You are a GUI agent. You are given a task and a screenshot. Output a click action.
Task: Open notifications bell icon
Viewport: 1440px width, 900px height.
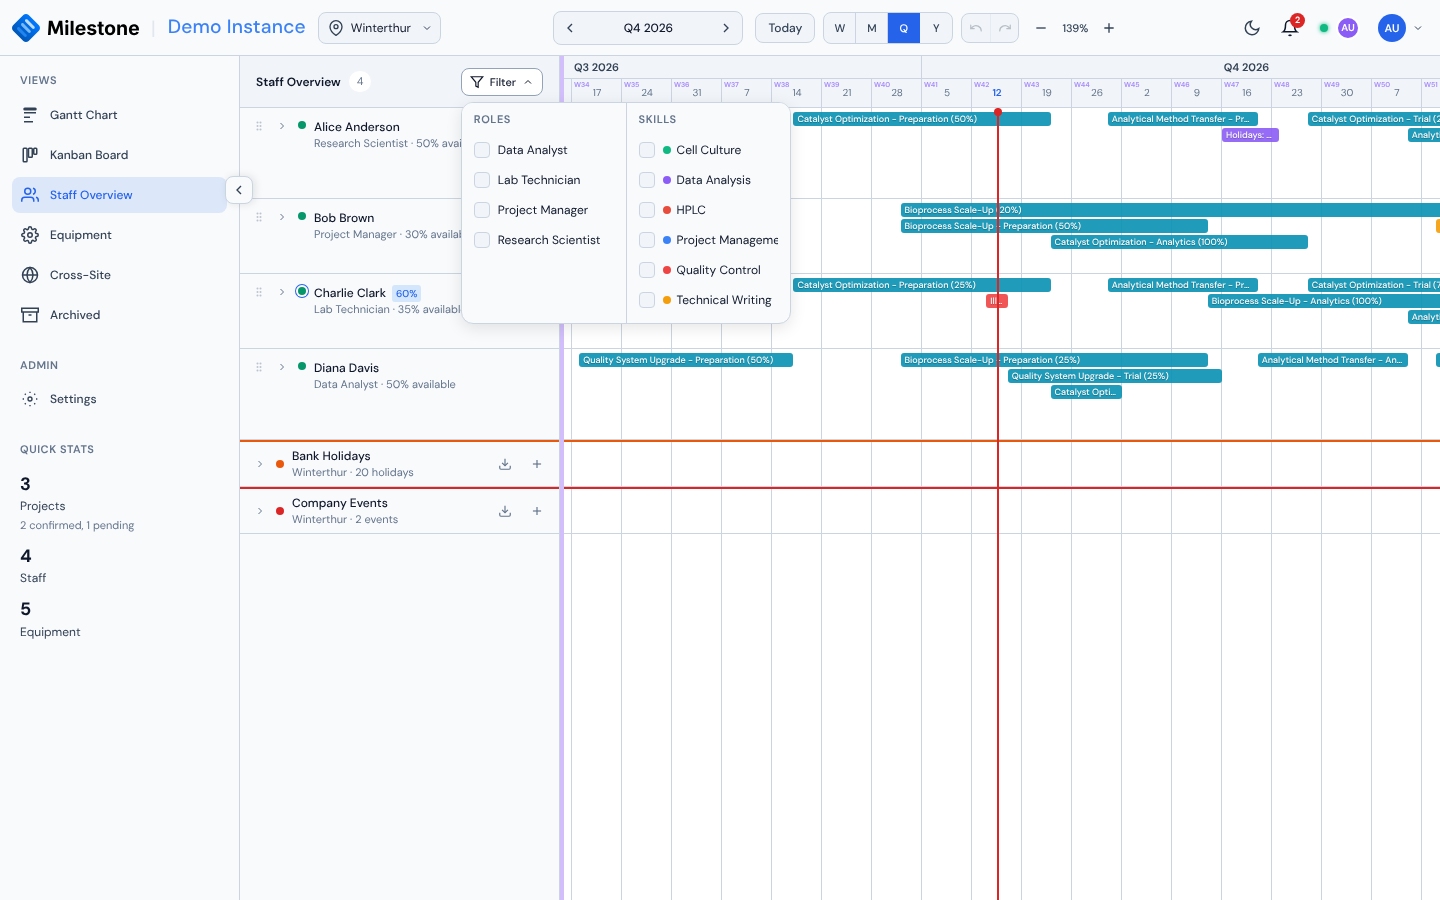1290,28
